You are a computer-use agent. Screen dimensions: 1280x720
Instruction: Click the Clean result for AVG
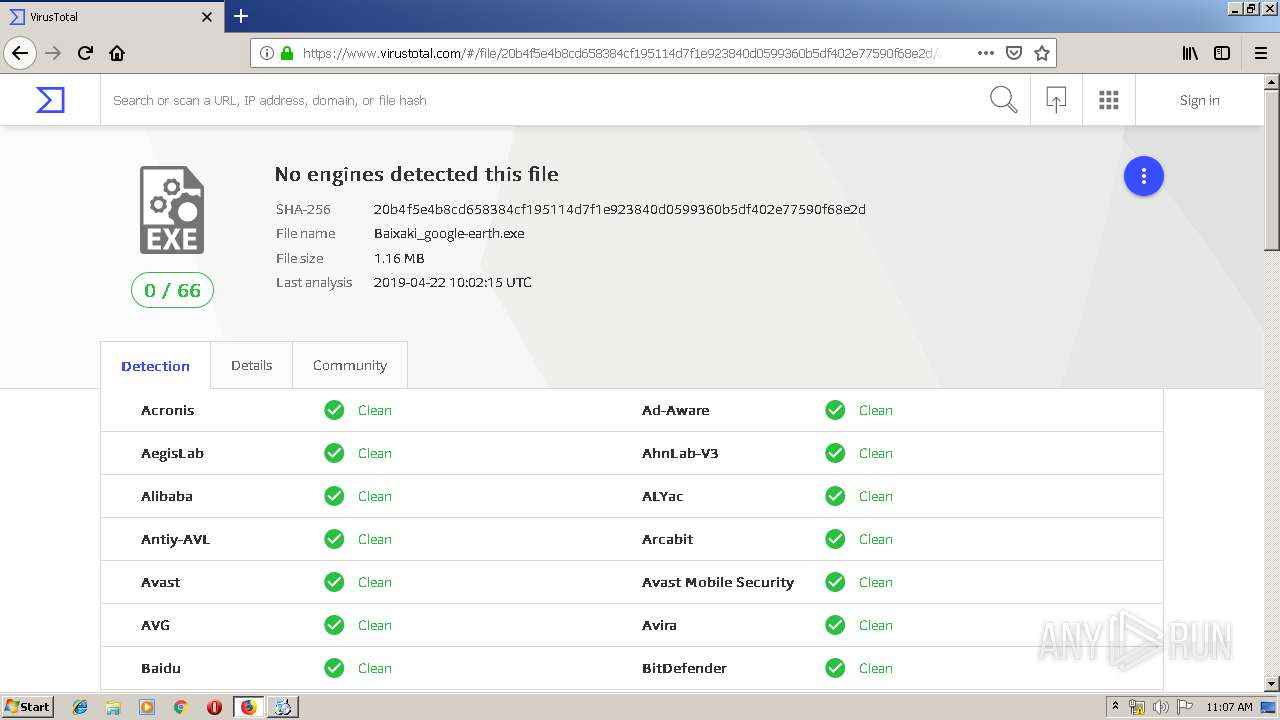(x=374, y=625)
